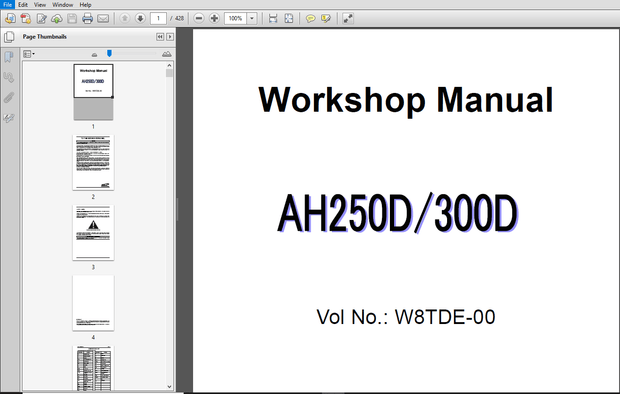Open the View menu
This screenshot has width=620, height=394.
(x=40, y=5)
